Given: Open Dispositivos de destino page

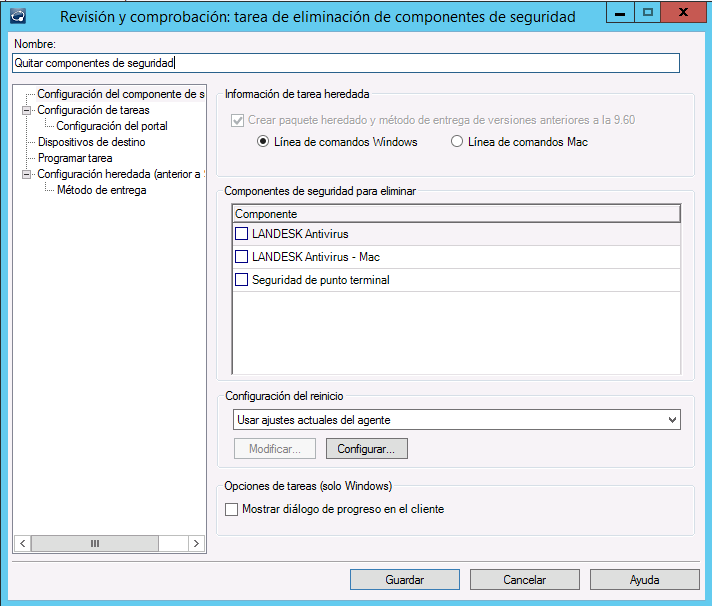Looking at the screenshot, I should coord(91,142).
